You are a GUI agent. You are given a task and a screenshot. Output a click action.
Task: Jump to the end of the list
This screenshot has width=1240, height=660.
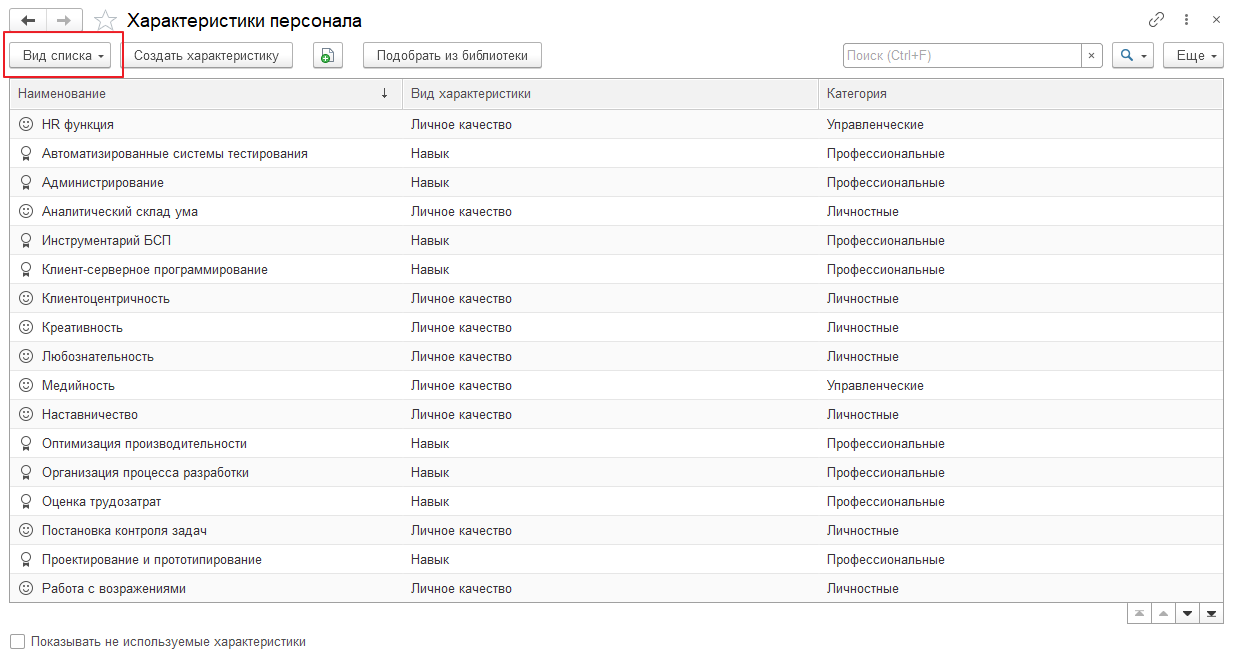(1211, 613)
